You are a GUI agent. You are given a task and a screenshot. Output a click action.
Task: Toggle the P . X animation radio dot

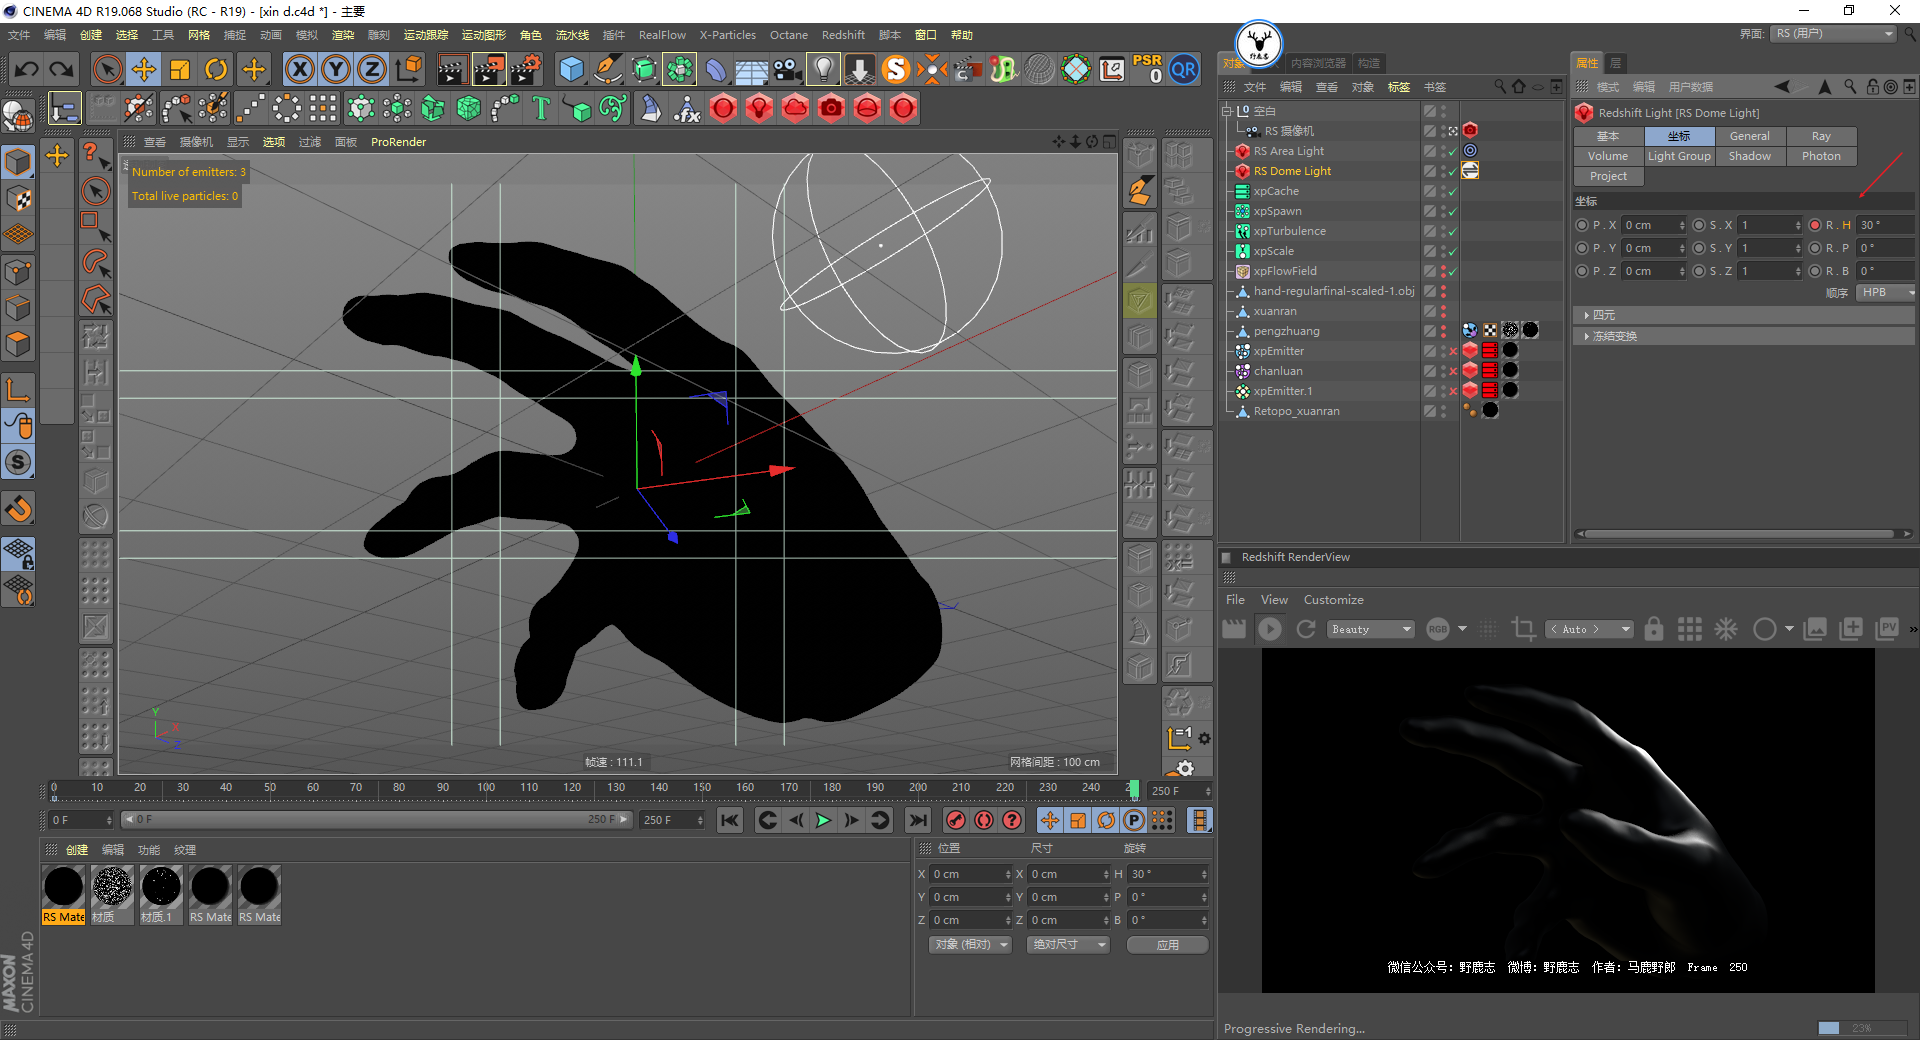tap(1582, 225)
